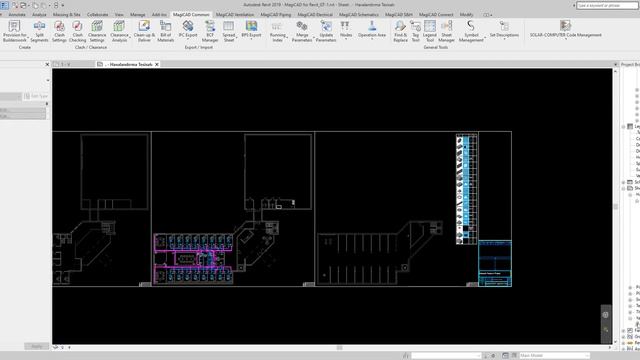The height and width of the screenshot is (360, 640).
Task: Close the Havalandırma Tesisatı view tab
Action: click(157, 64)
